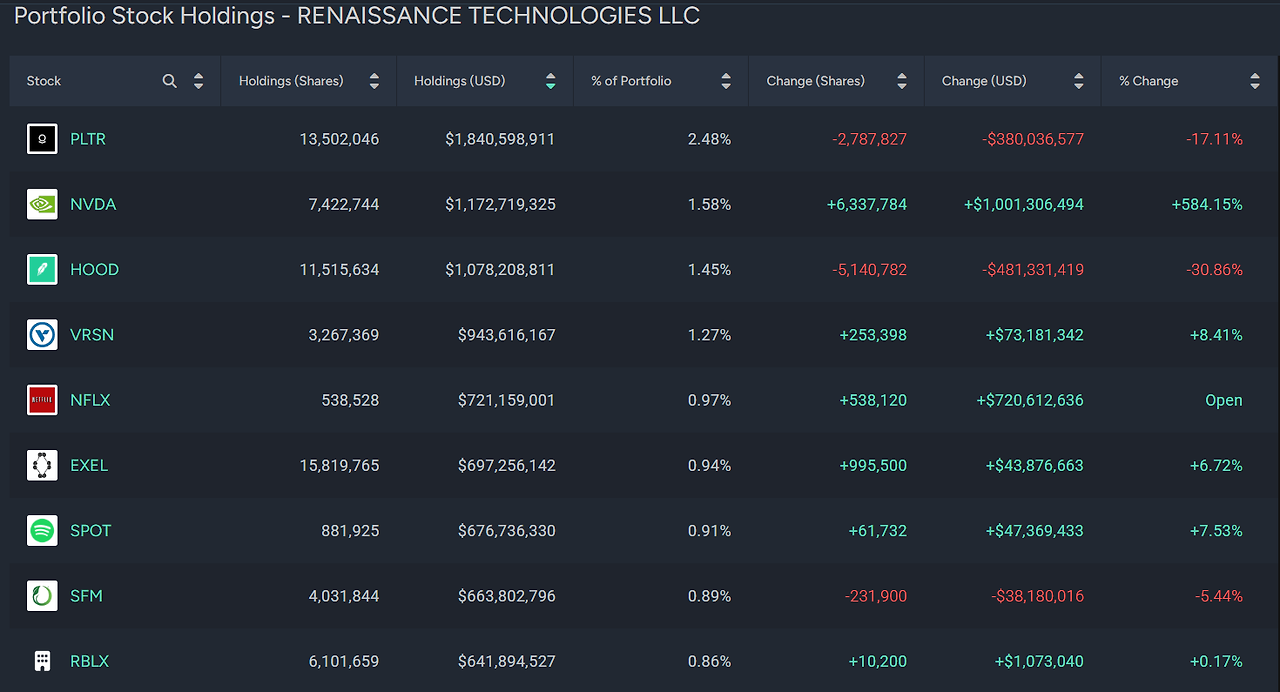Sort the Holdings (Shares) column
The image size is (1280, 692).
click(x=374, y=80)
